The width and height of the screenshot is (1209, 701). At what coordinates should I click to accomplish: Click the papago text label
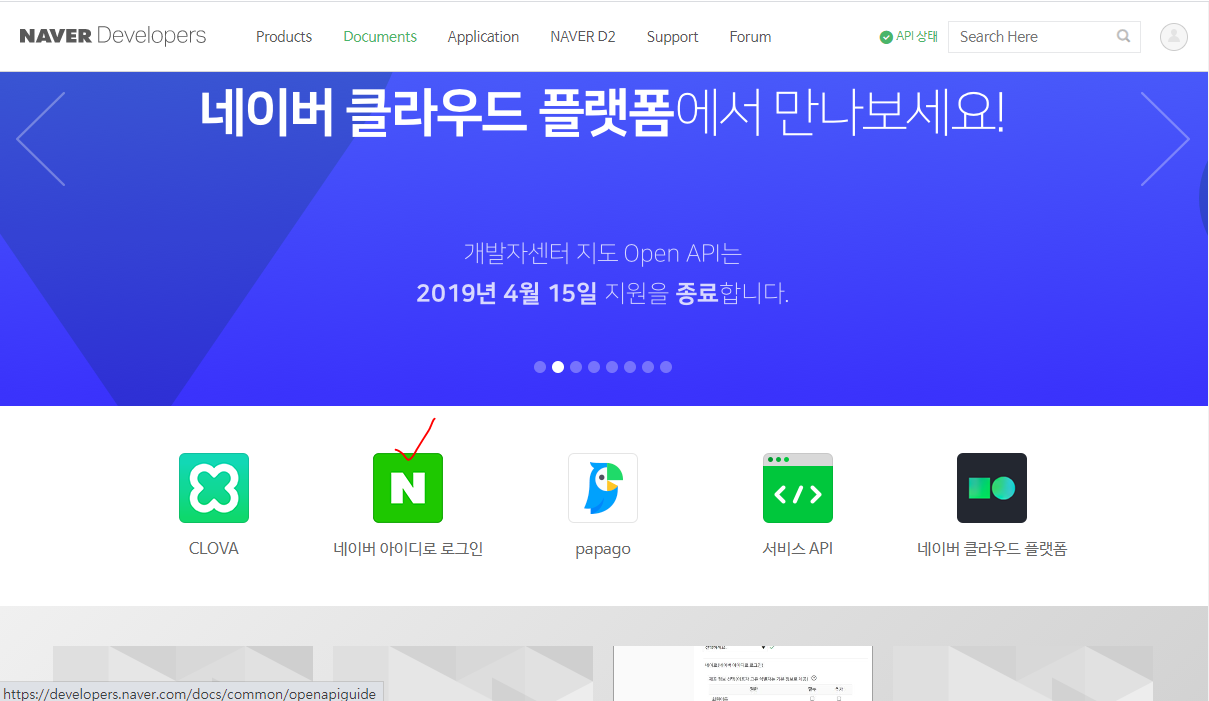[603, 550]
